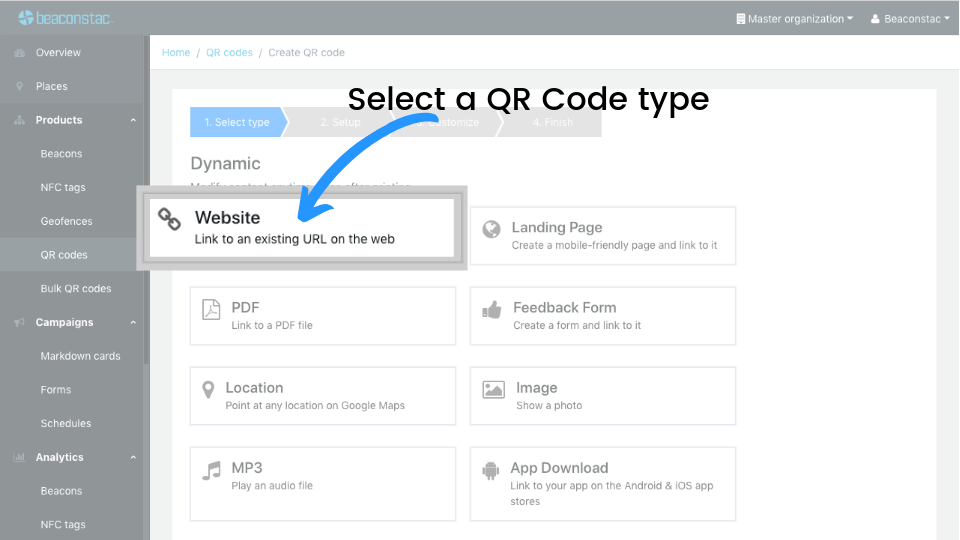Open Bulk QR codes in the sidebar
960x540 pixels.
point(76,288)
